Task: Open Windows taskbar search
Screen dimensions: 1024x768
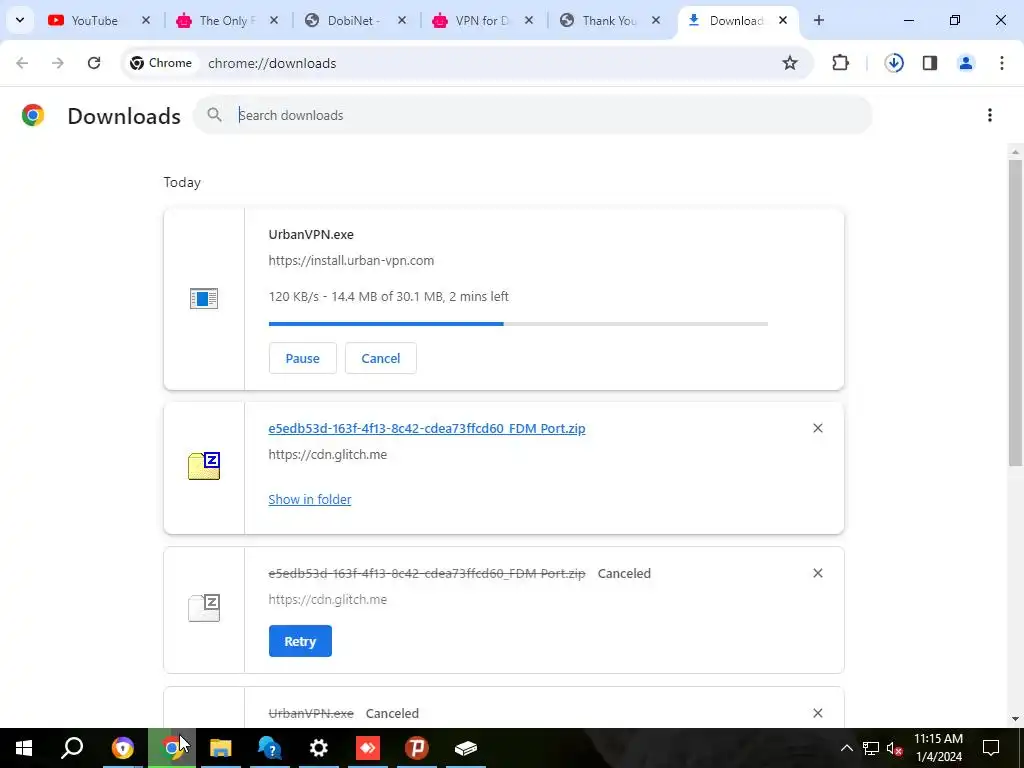Action: click(x=72, y=748)
